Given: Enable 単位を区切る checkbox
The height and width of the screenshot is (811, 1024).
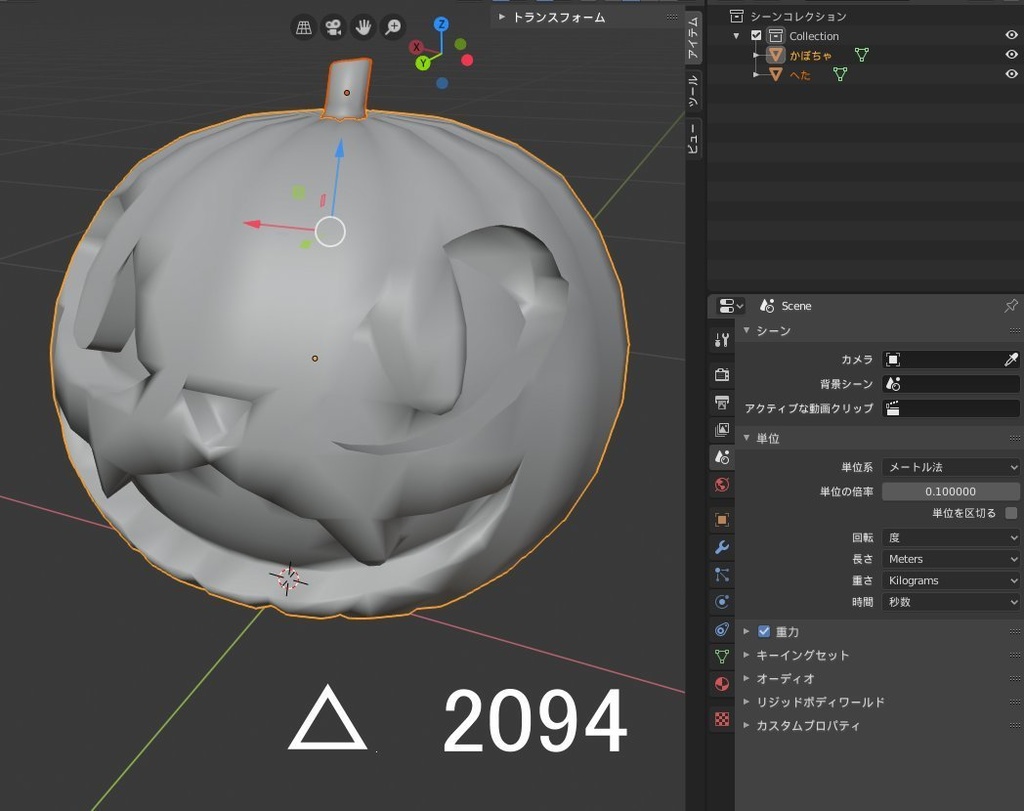Looking at the screenshot, I should [1011, 513].
